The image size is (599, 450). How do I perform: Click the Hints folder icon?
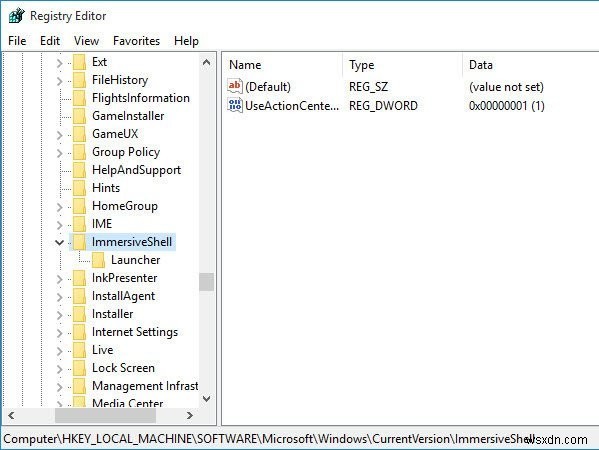pos(79,188)
